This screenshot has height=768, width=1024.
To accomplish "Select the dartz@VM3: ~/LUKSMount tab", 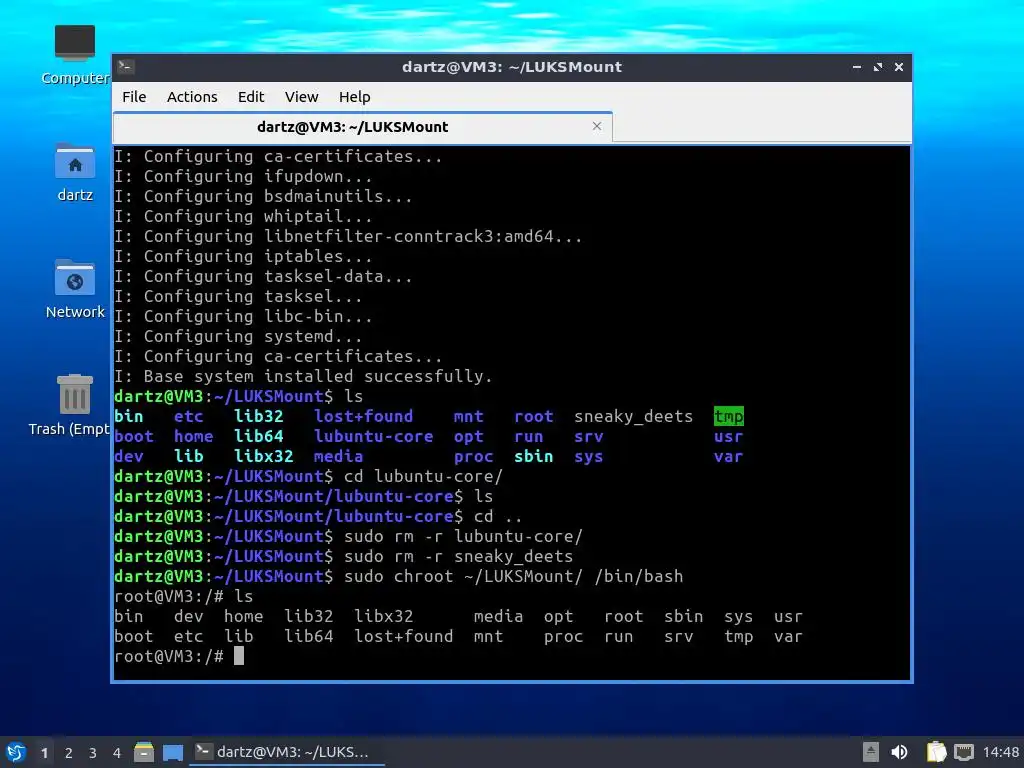I will point(362,127).
